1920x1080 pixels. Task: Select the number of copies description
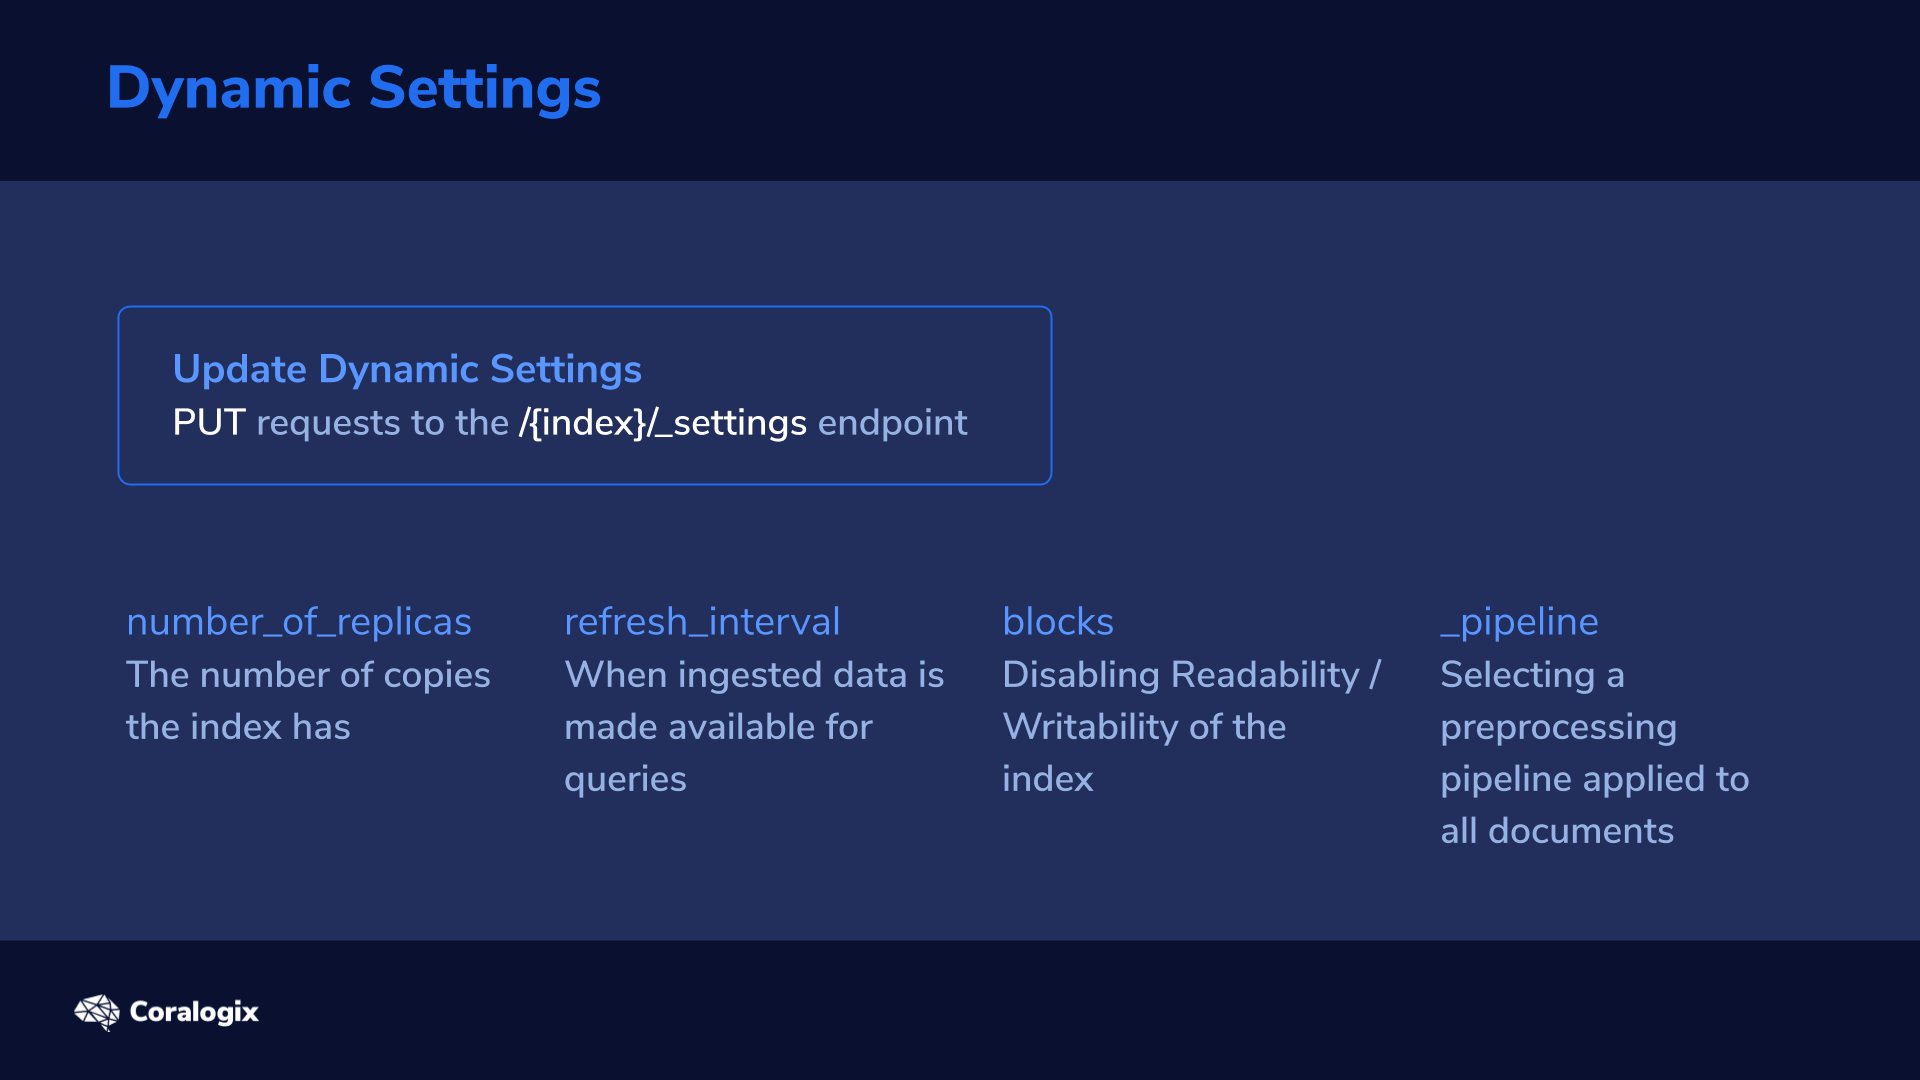click(308, 701)
